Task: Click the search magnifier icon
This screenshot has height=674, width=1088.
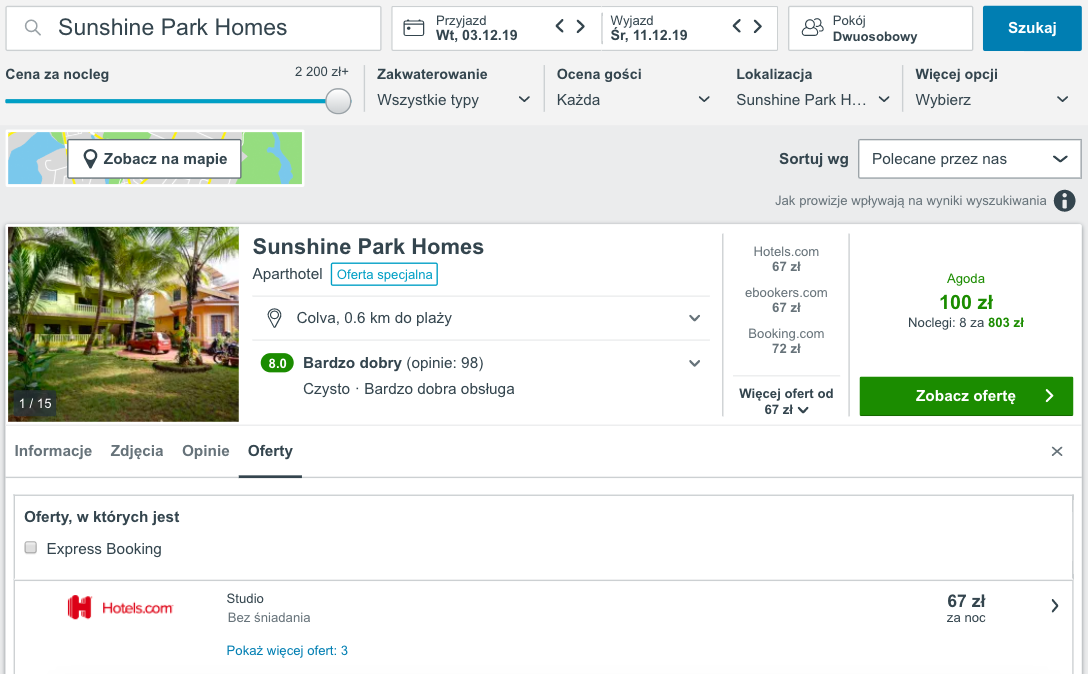Action: [x=33, y=28]
